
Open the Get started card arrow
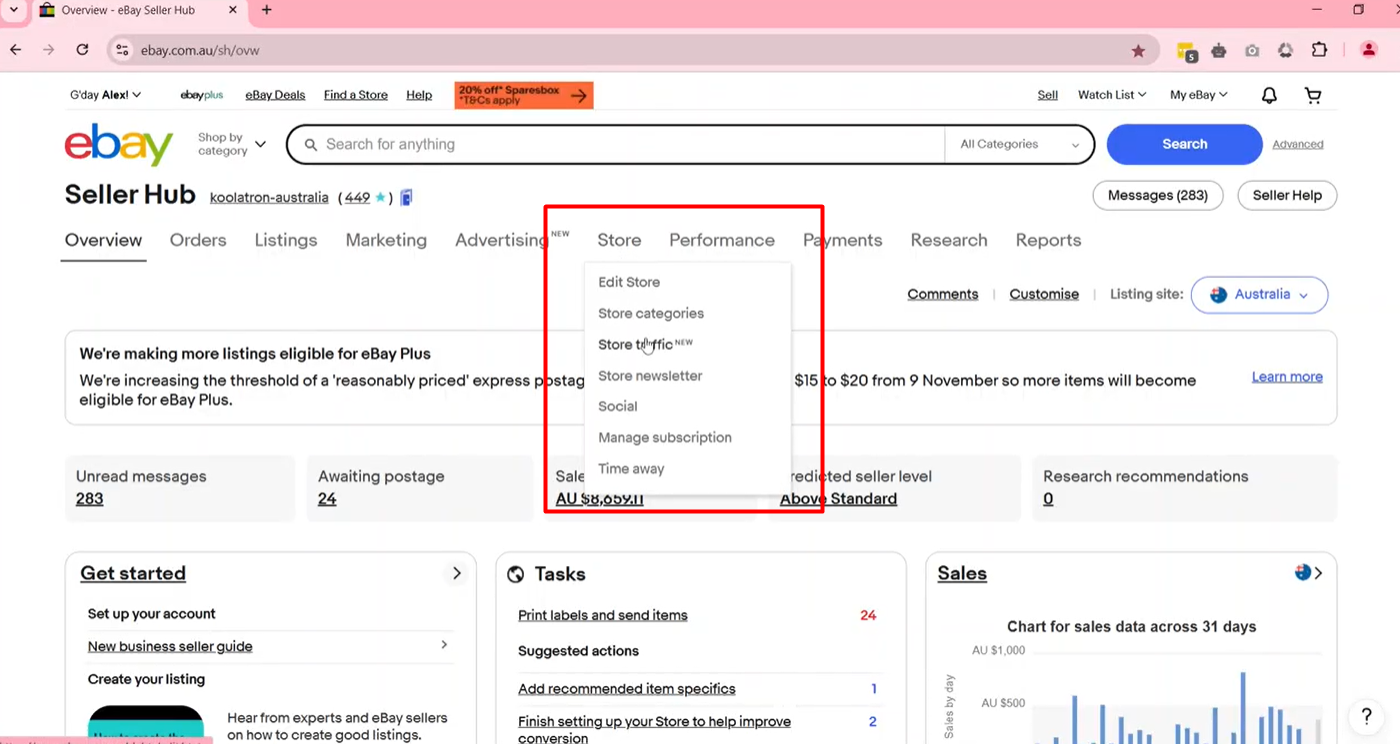point(457,573)
